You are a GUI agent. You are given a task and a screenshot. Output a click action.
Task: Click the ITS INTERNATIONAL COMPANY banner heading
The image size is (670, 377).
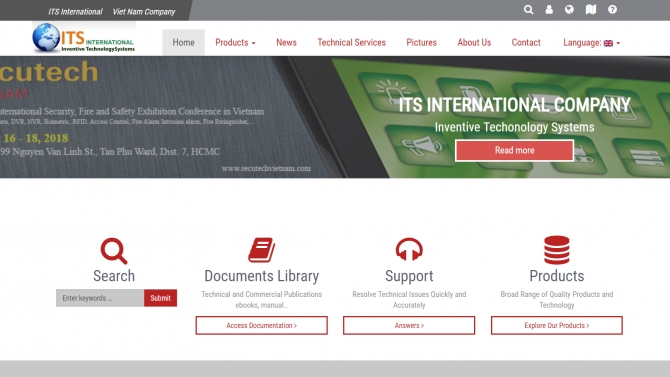coord(514,105)
